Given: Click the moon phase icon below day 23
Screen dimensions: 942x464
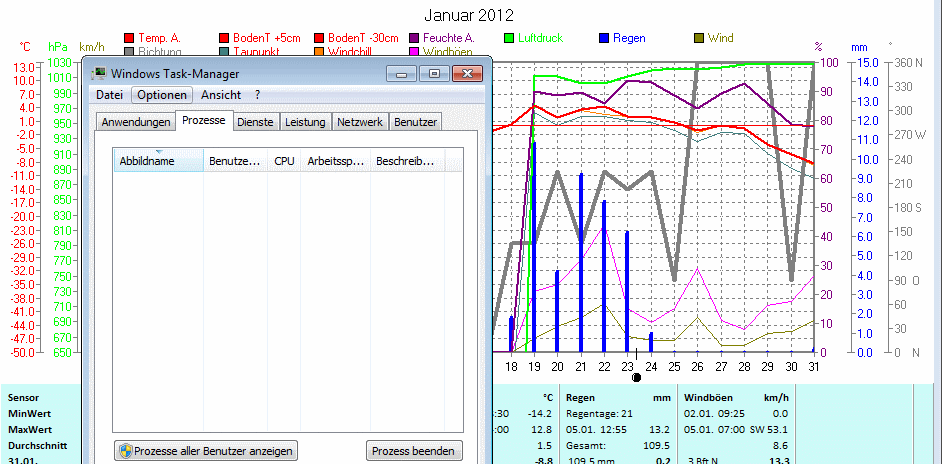Looking at the screenshot, I should pos(637,377).
